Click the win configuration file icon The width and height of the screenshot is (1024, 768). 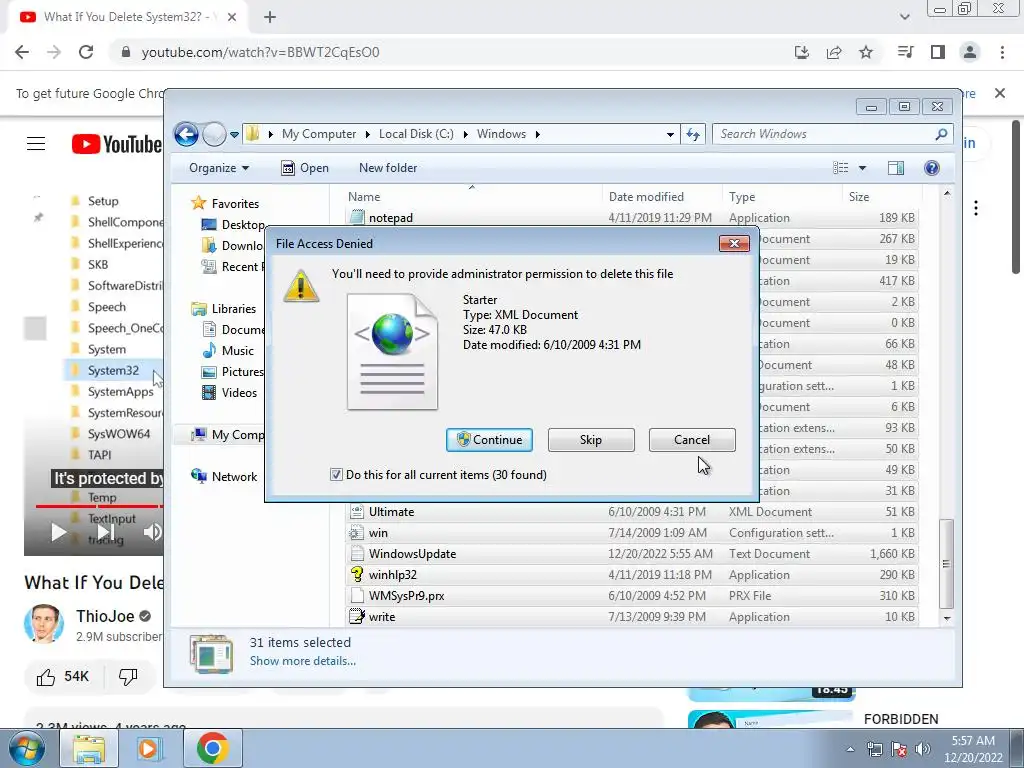pyautogui.click(x=357, y=533)
